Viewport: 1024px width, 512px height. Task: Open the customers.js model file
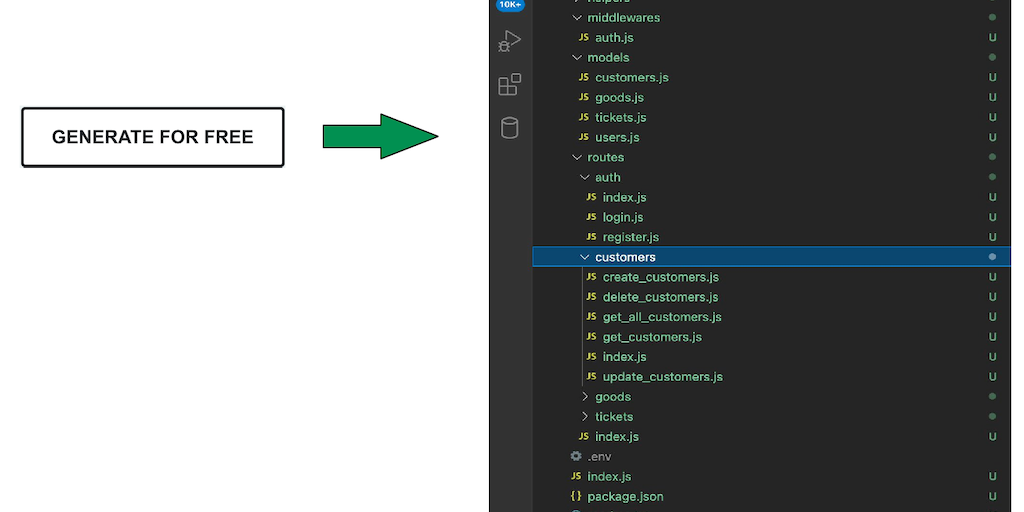[631, 77]
